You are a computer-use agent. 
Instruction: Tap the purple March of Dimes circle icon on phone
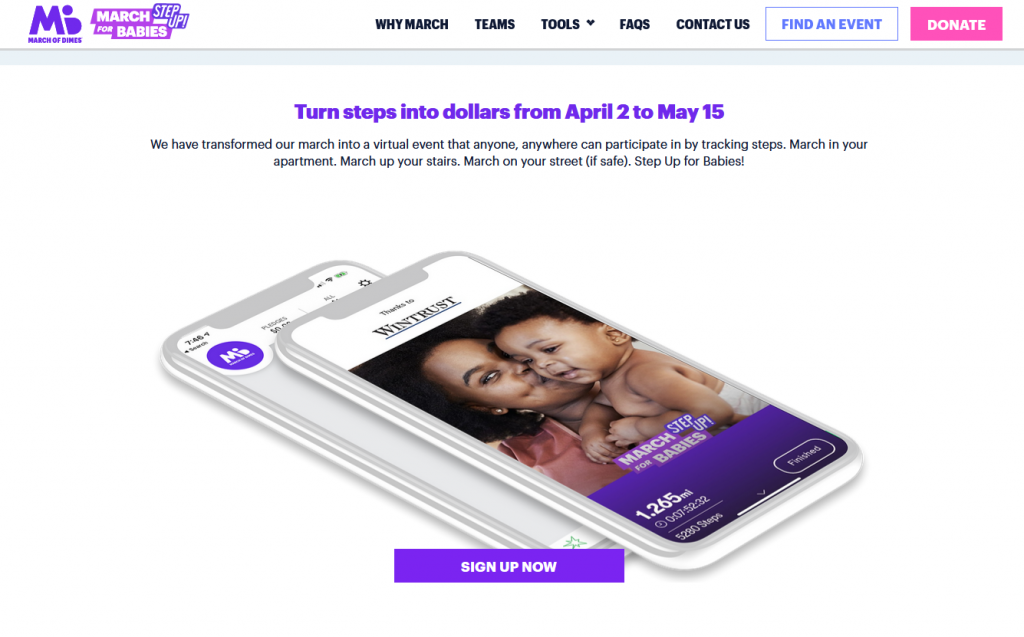click(x=235, y=355)
